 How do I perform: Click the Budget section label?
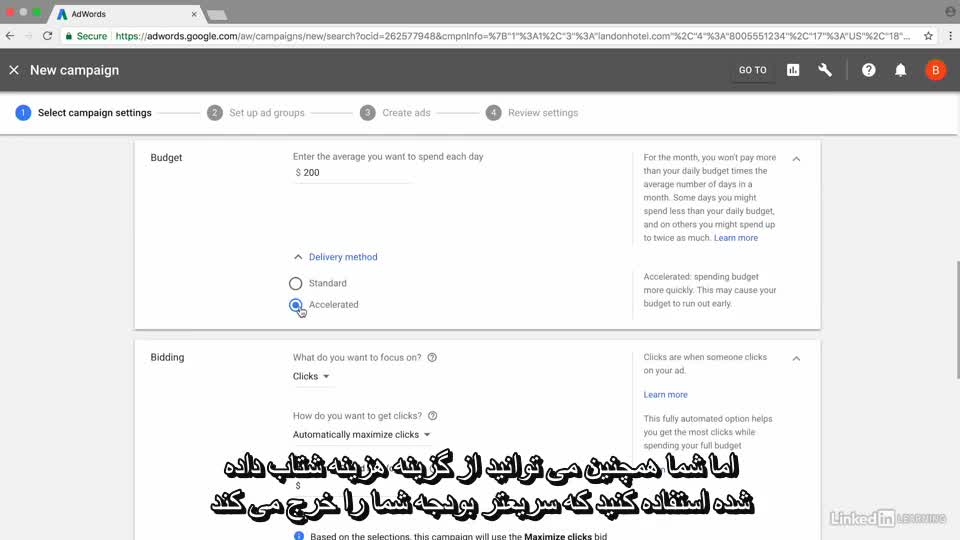click(x=166, y=157)
